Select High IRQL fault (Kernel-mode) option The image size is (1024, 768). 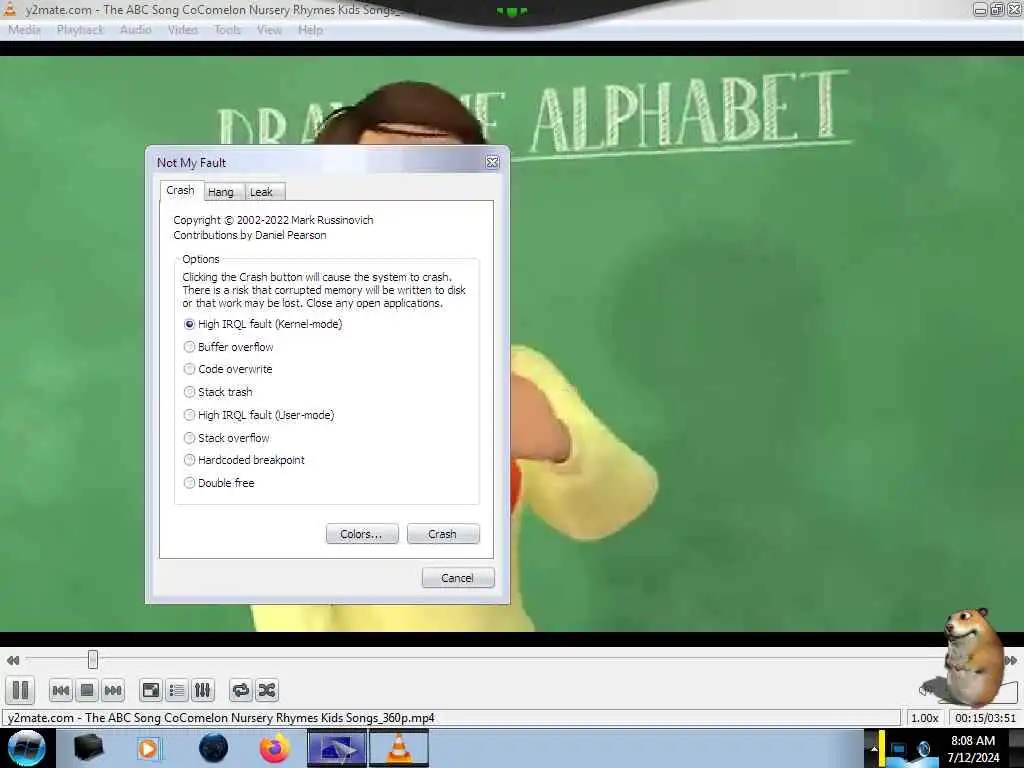pos(263,324)
